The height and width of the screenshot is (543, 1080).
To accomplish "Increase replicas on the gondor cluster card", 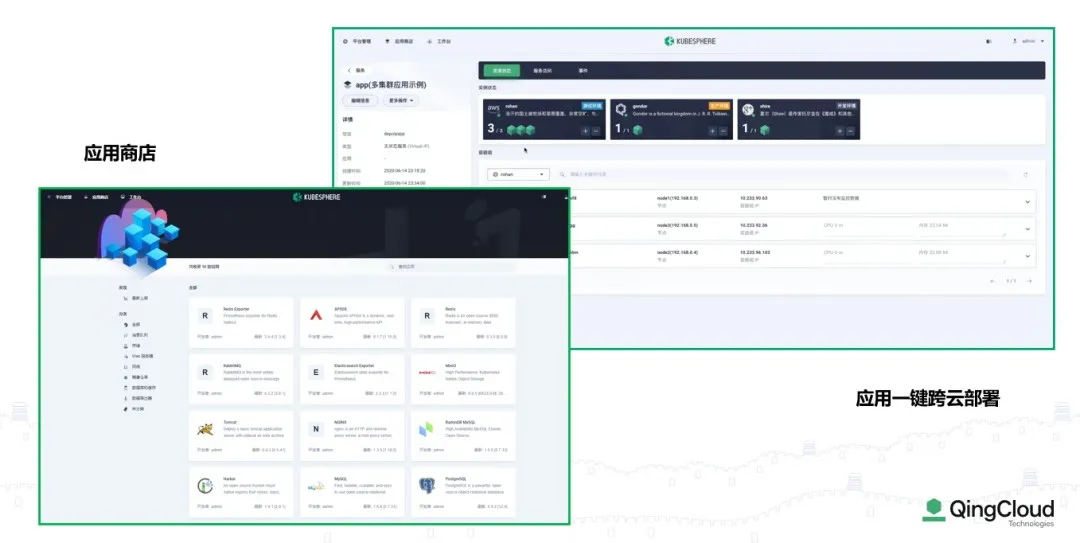I will click(x=712, y=131).
